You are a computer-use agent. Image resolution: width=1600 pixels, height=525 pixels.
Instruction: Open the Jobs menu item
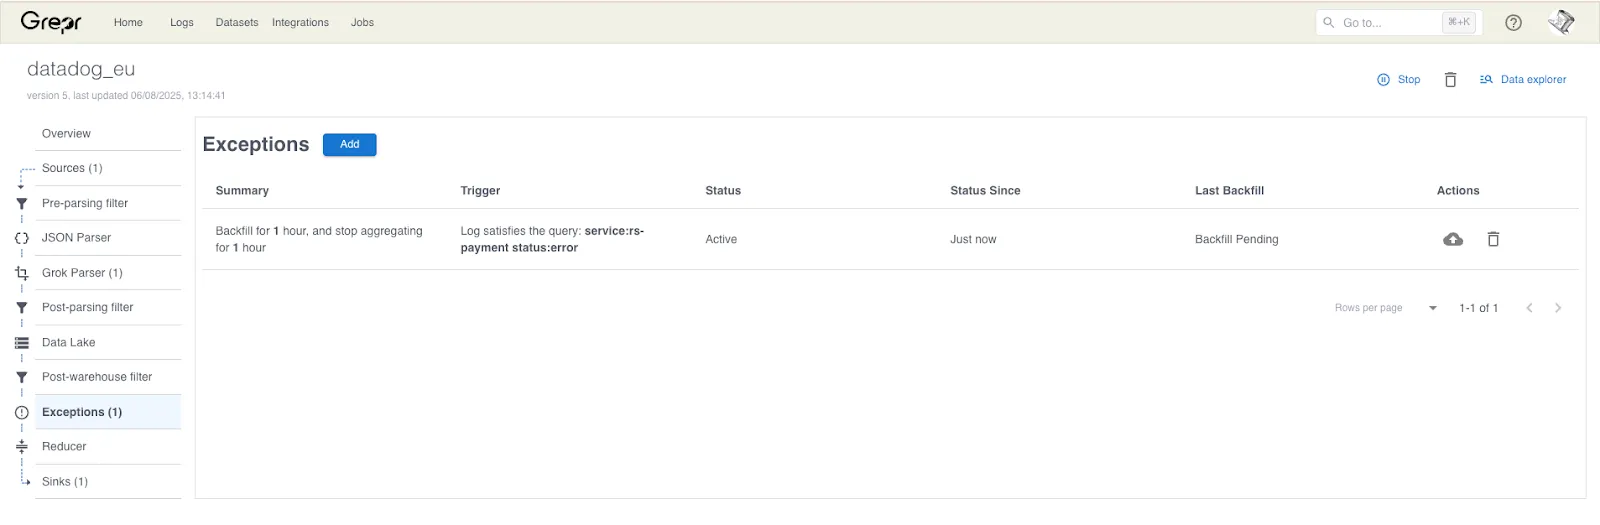coord(362,22)
